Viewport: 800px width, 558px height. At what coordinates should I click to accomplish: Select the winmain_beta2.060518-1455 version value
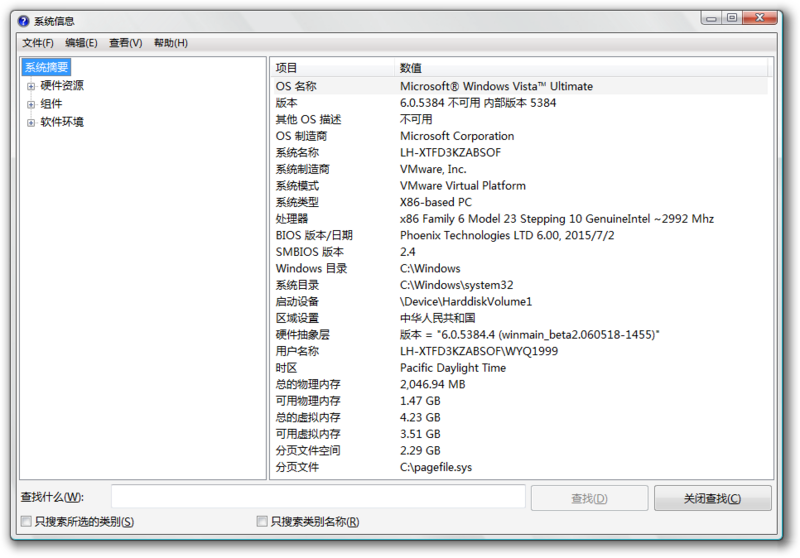529,335
